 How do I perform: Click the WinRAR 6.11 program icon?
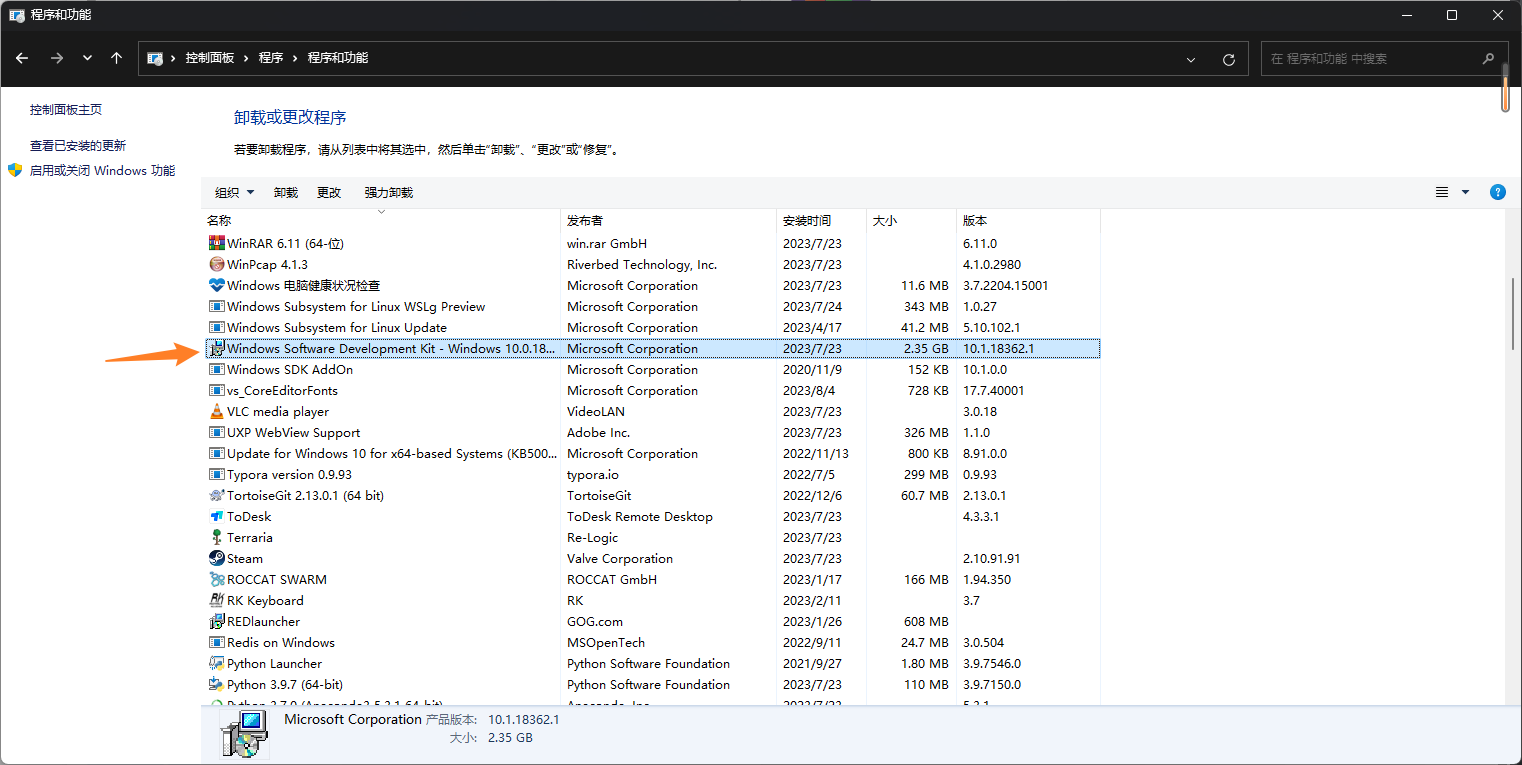click(217, 243)
